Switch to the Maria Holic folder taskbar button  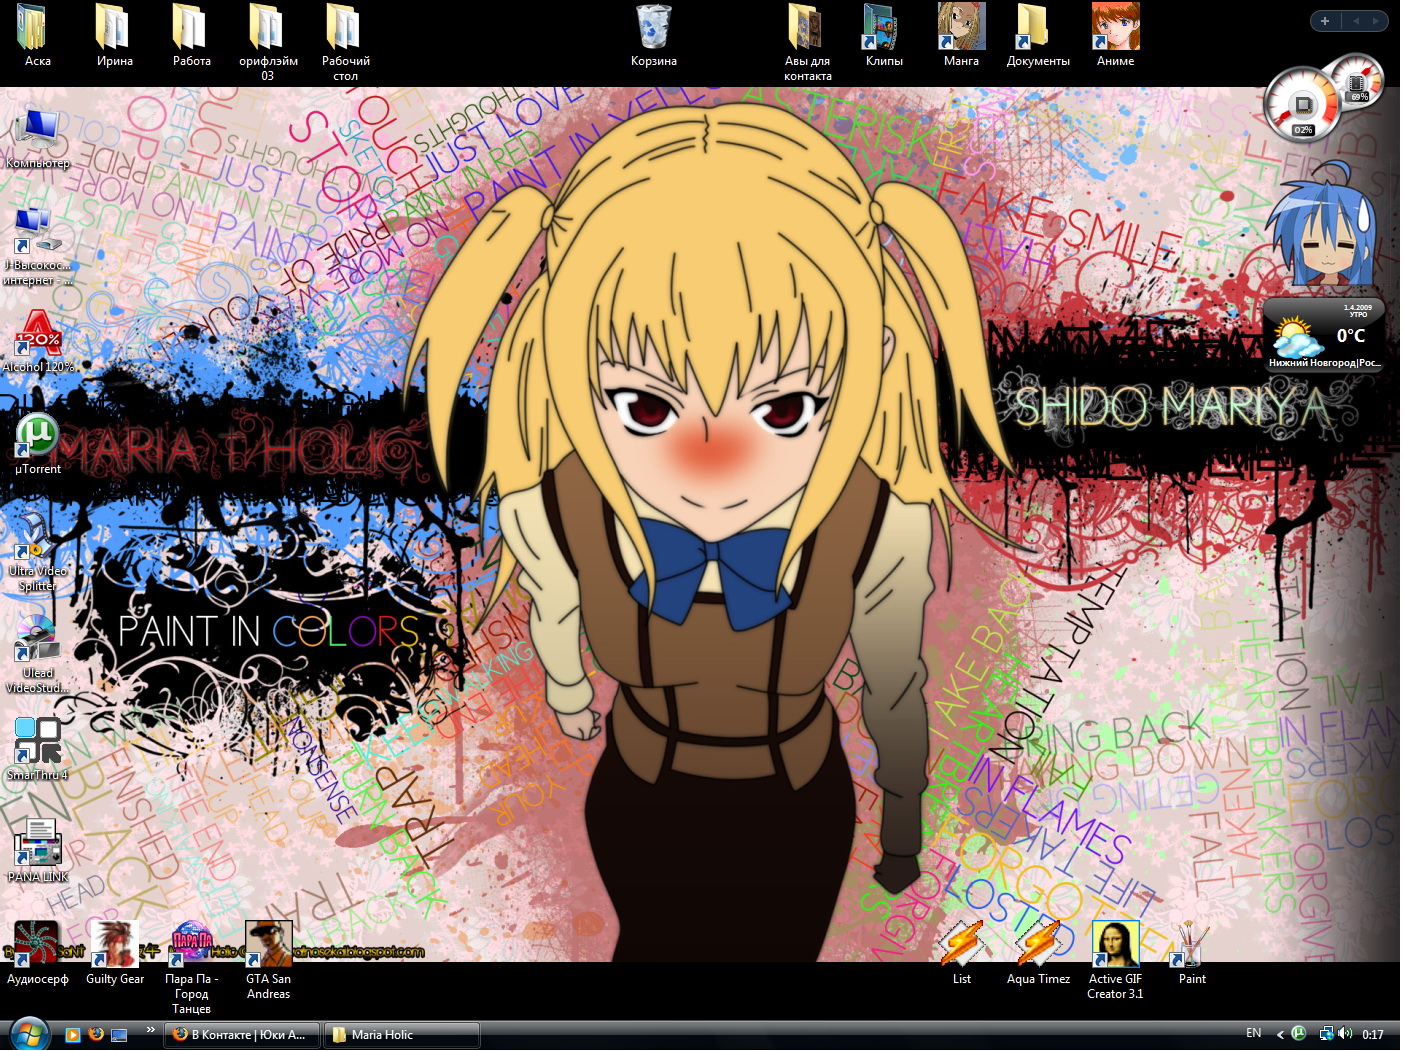tap(402, 1035)
